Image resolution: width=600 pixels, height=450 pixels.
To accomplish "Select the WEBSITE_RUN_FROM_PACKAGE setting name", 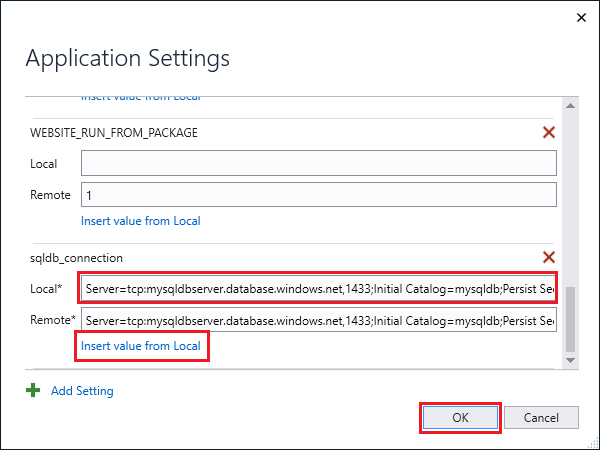I will 114,133.
